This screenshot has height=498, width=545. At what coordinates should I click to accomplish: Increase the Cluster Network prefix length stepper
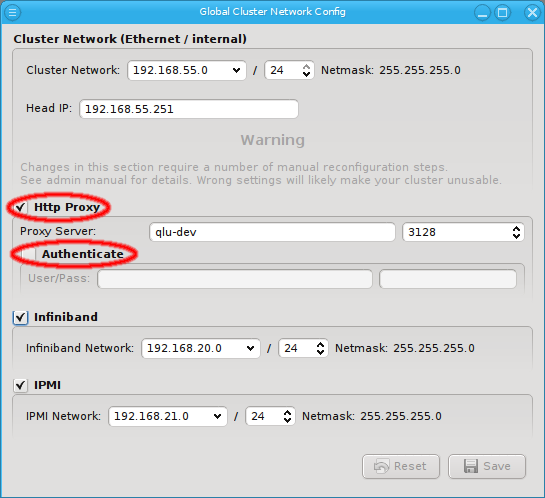click(x=306, y=66)
